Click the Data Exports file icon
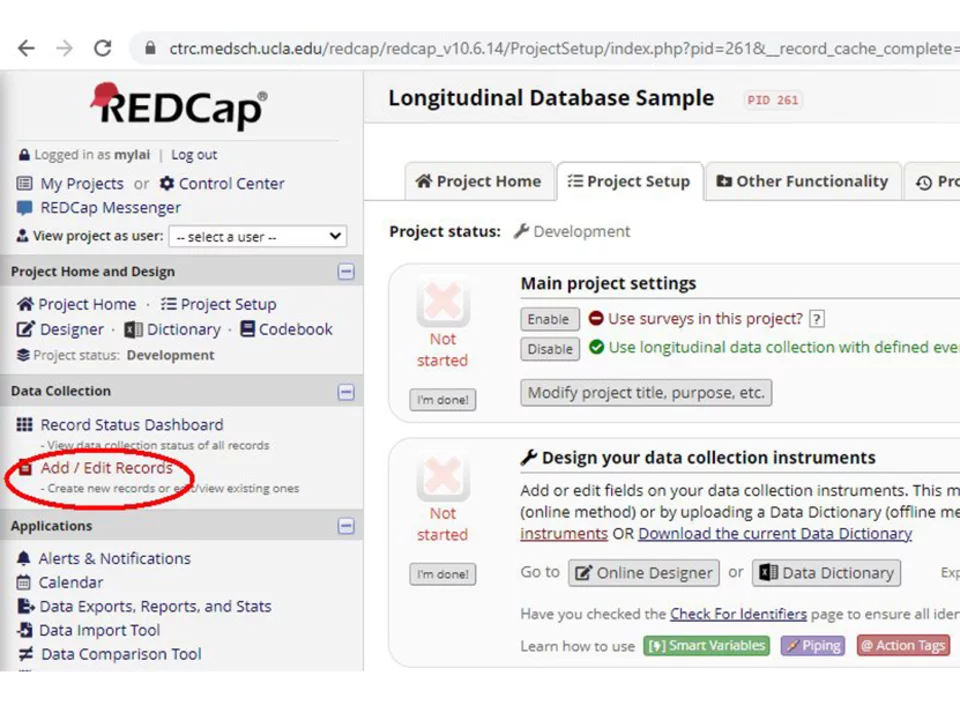This screenshot has width=960, height=720. pos(25,606)
